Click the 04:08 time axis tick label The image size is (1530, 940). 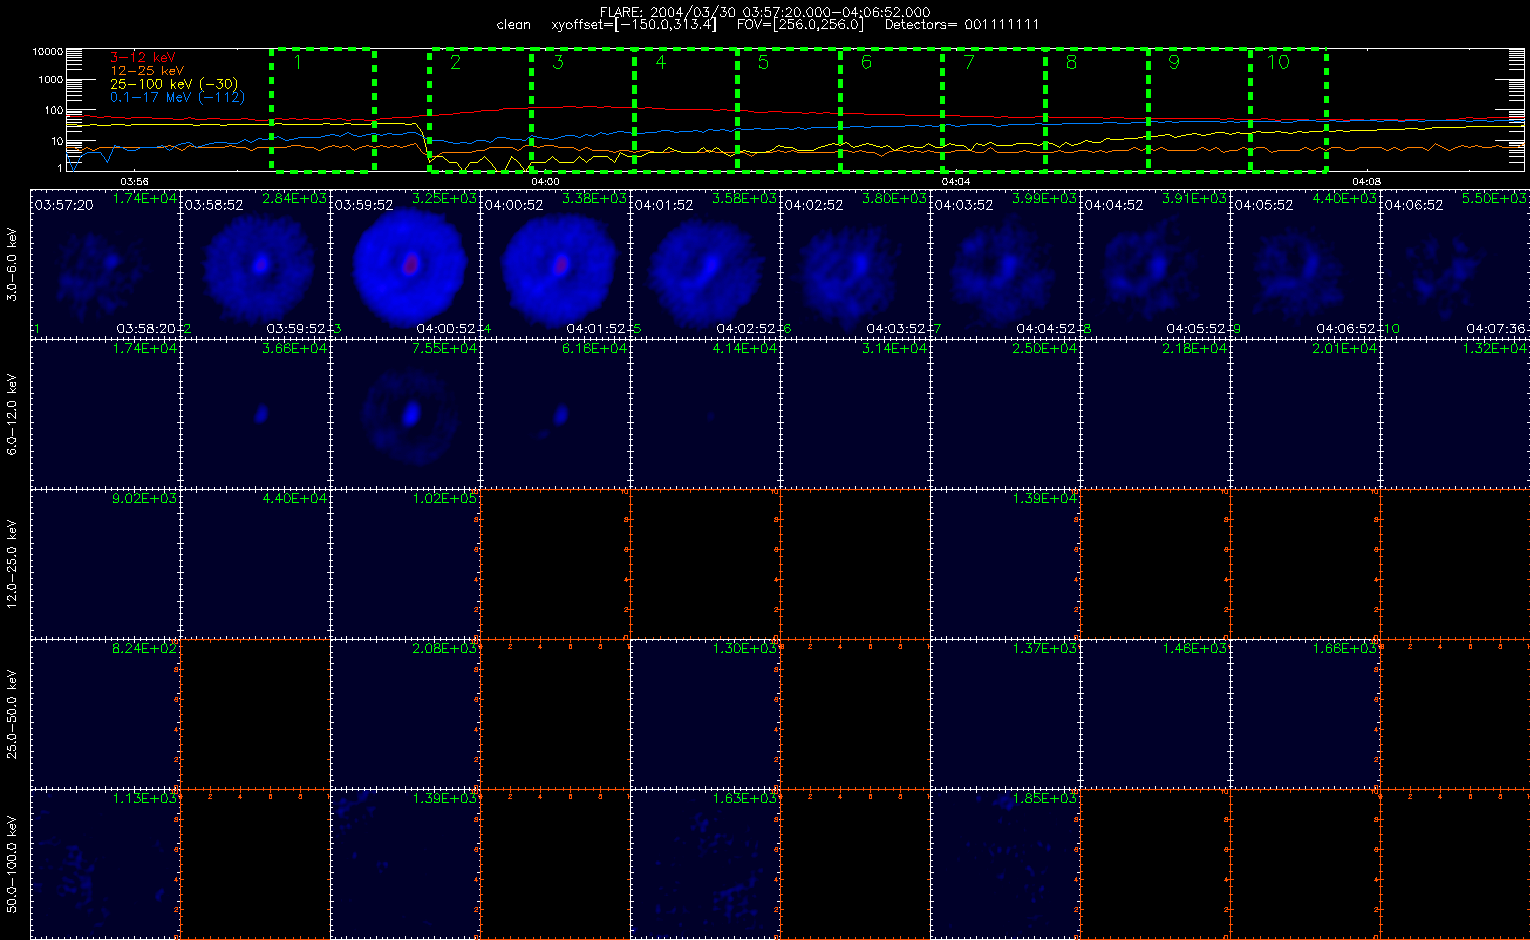(1366, 181)
